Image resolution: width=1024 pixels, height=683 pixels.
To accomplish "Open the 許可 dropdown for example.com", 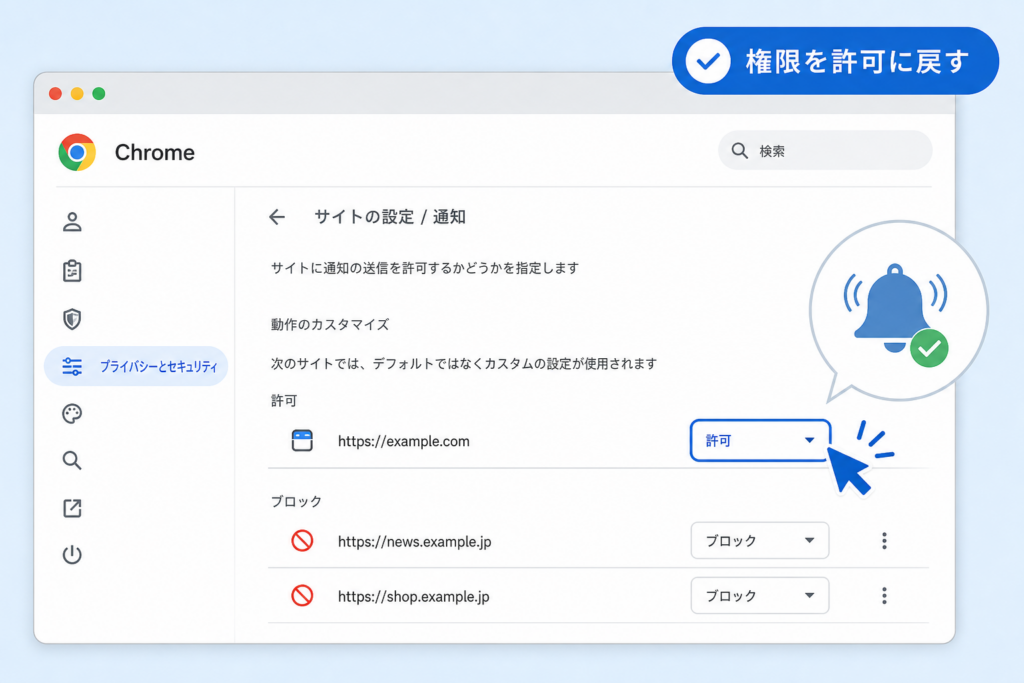I will (760, 441).
